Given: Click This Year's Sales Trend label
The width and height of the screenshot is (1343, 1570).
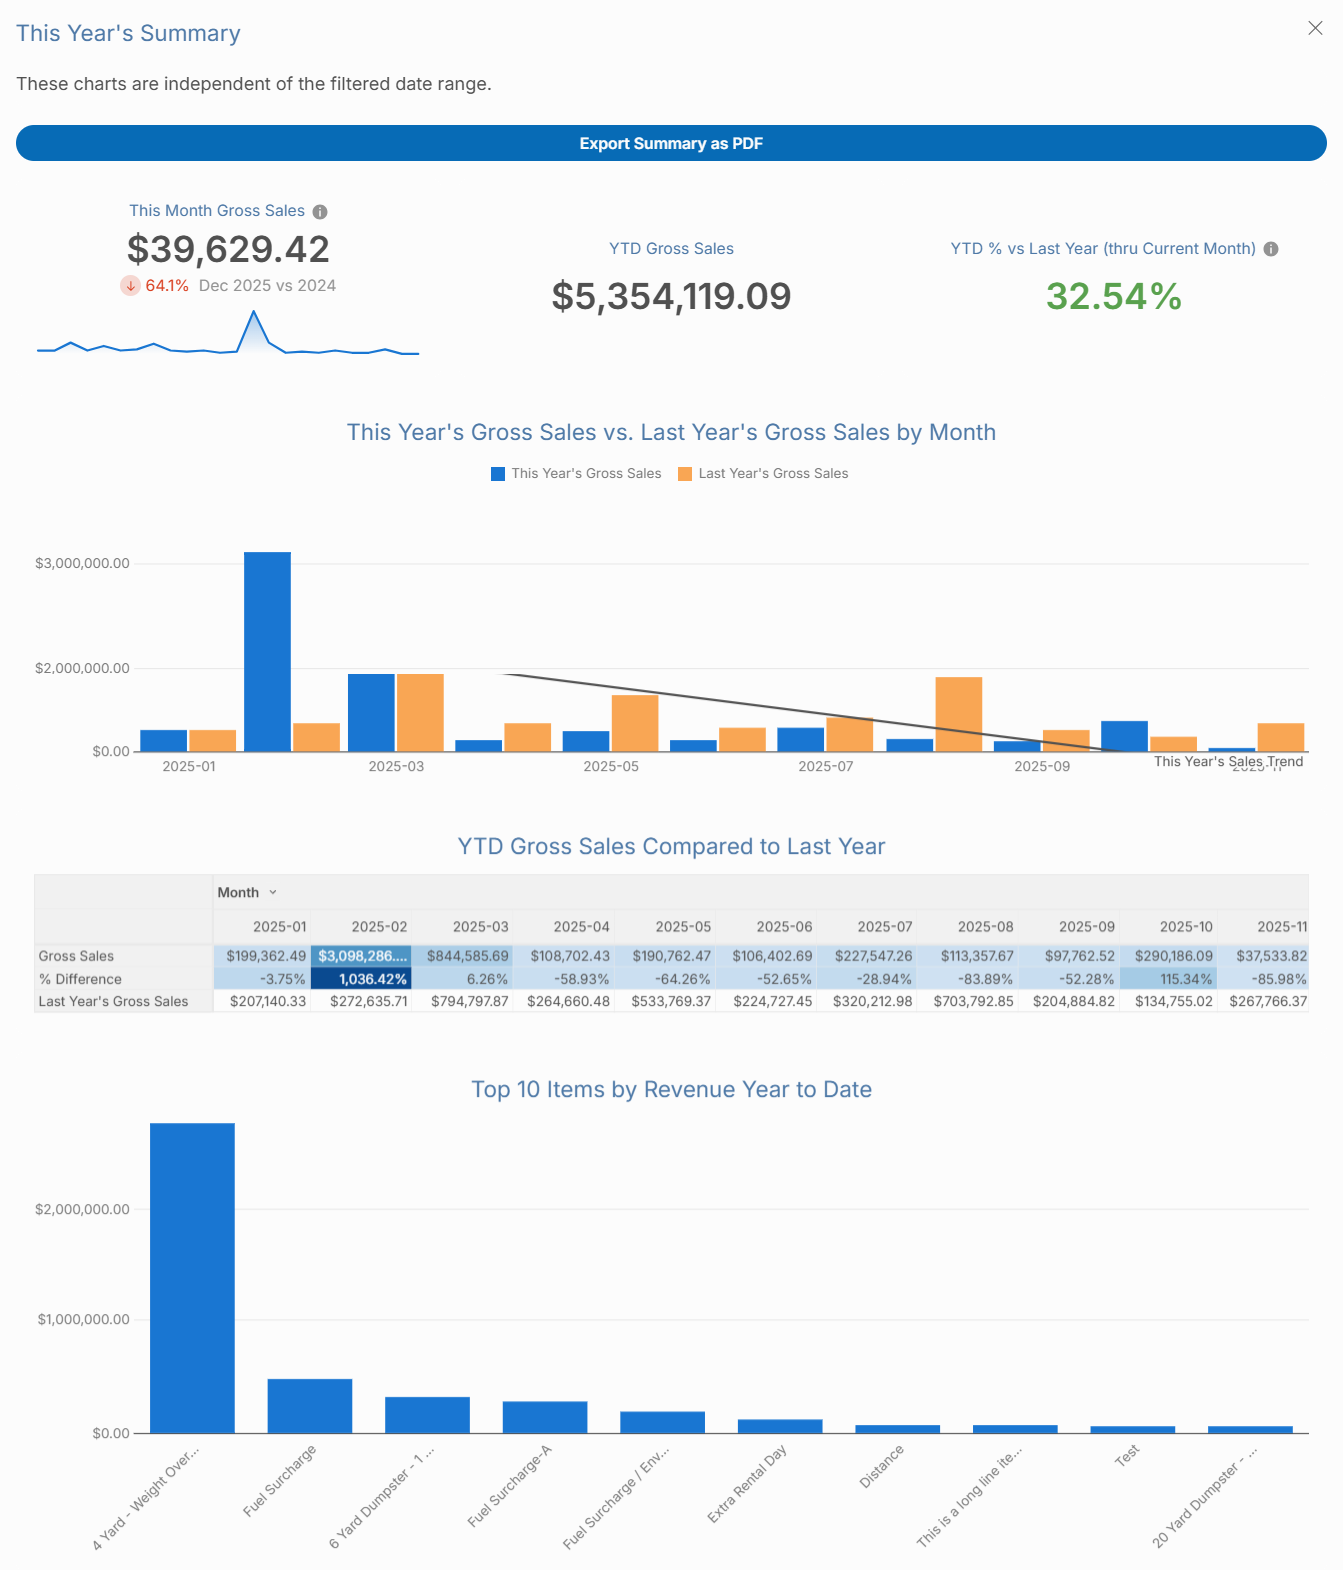Looking at the screenshot, I should pos(1229,761).
